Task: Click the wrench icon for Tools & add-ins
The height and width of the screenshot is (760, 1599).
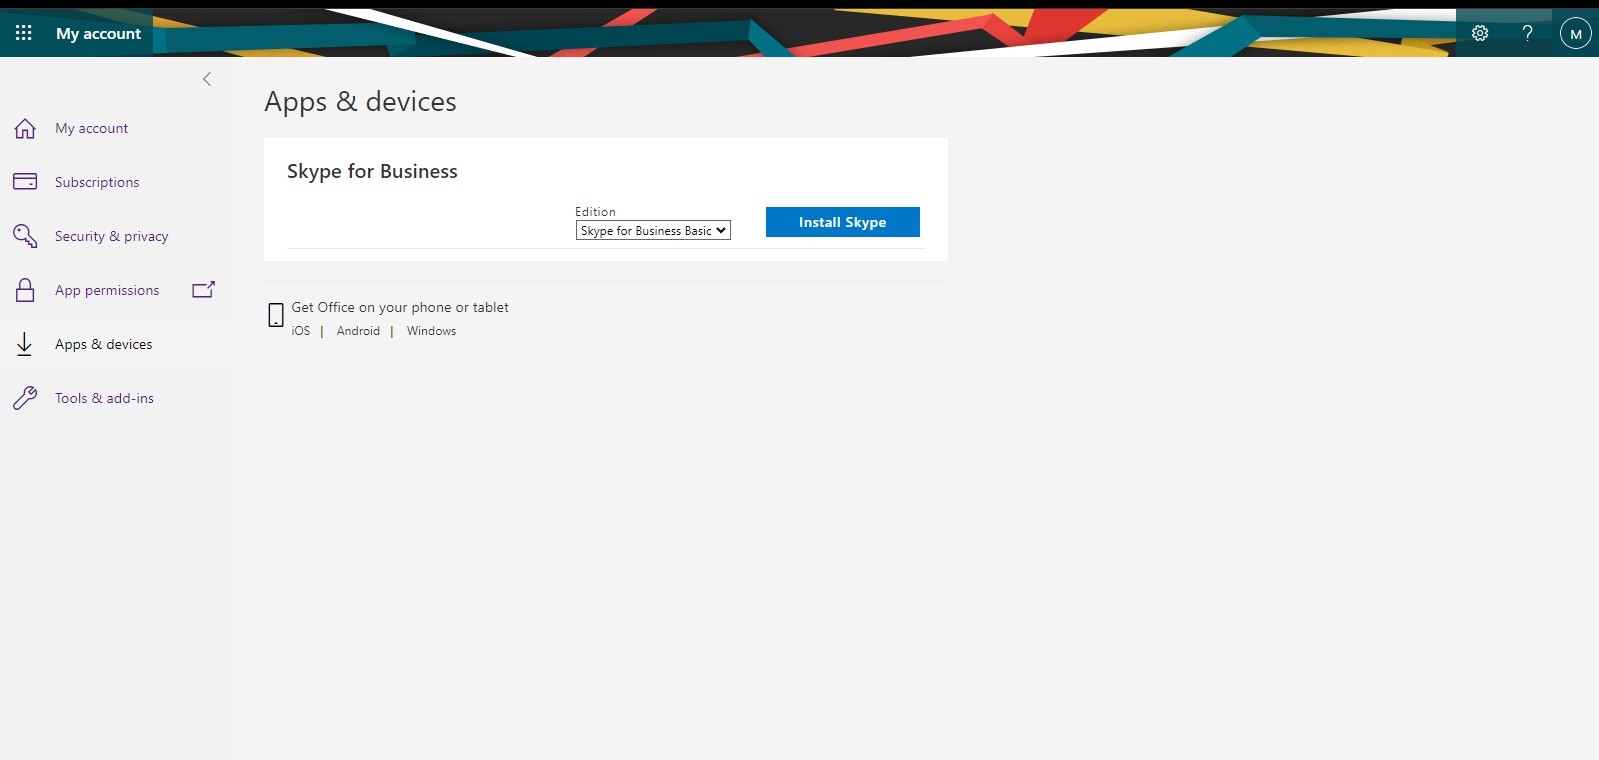Action: click(x=25, y=398)
